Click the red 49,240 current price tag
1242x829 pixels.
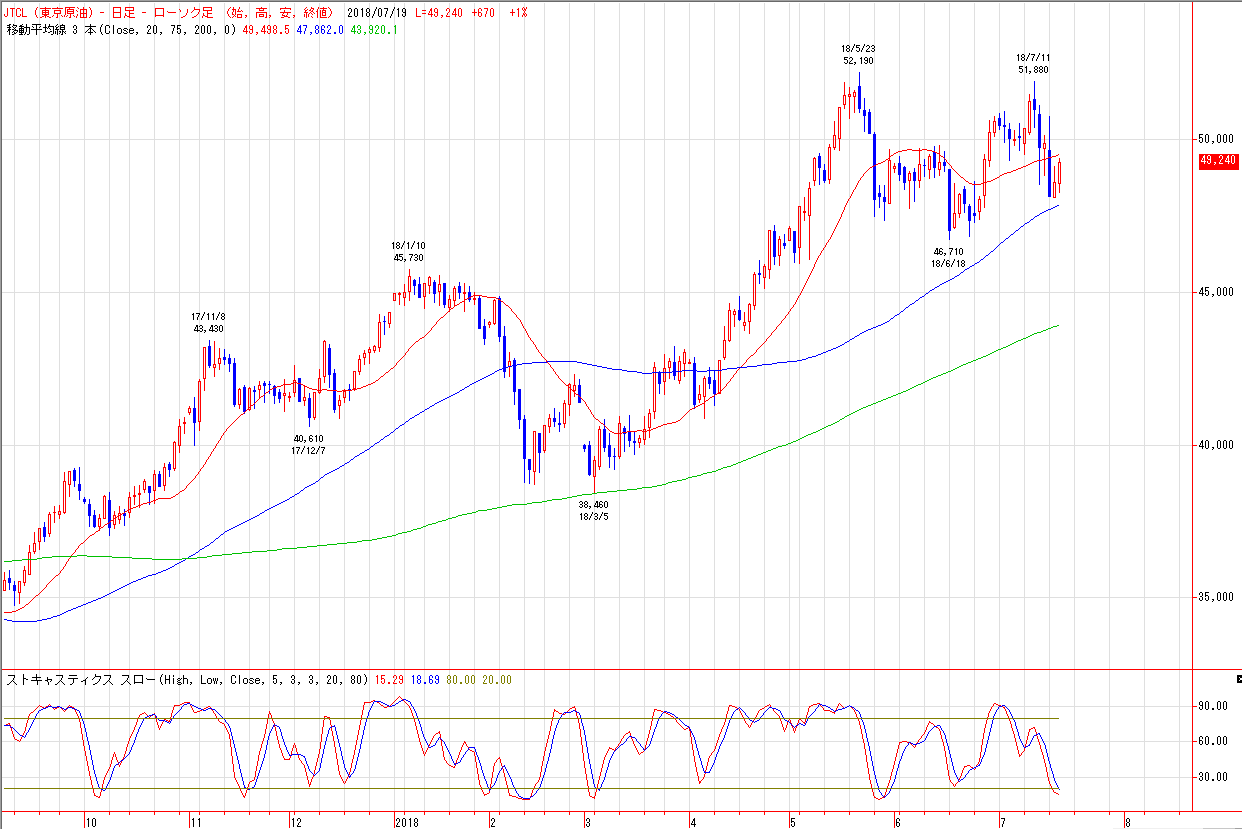pyautogui.click(x=1218, y=160)
